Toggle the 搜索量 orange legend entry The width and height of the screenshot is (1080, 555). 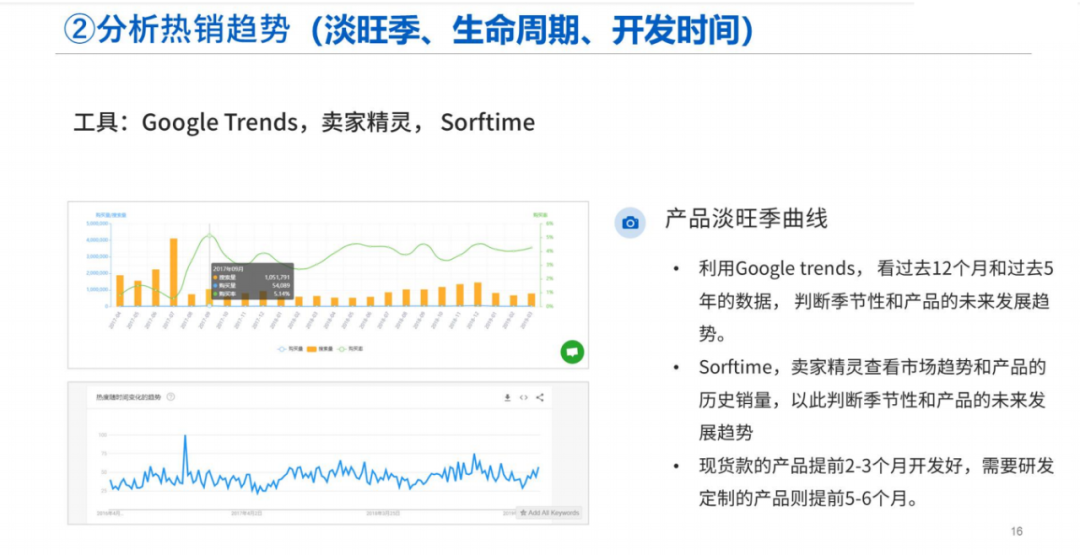click(x=320, y=349)
